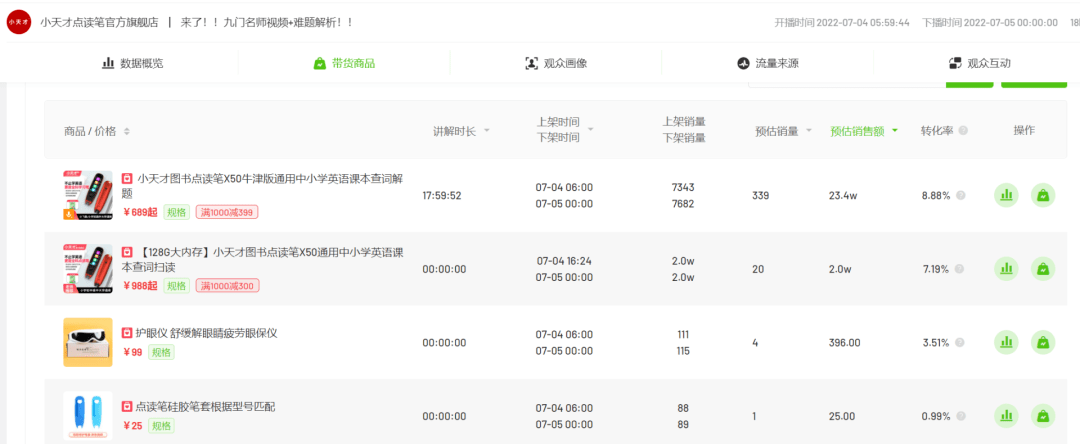Open shop bag icon for X50牛津版 product
Viewport: 1080px width, 444px height.
click(1043, 195)
